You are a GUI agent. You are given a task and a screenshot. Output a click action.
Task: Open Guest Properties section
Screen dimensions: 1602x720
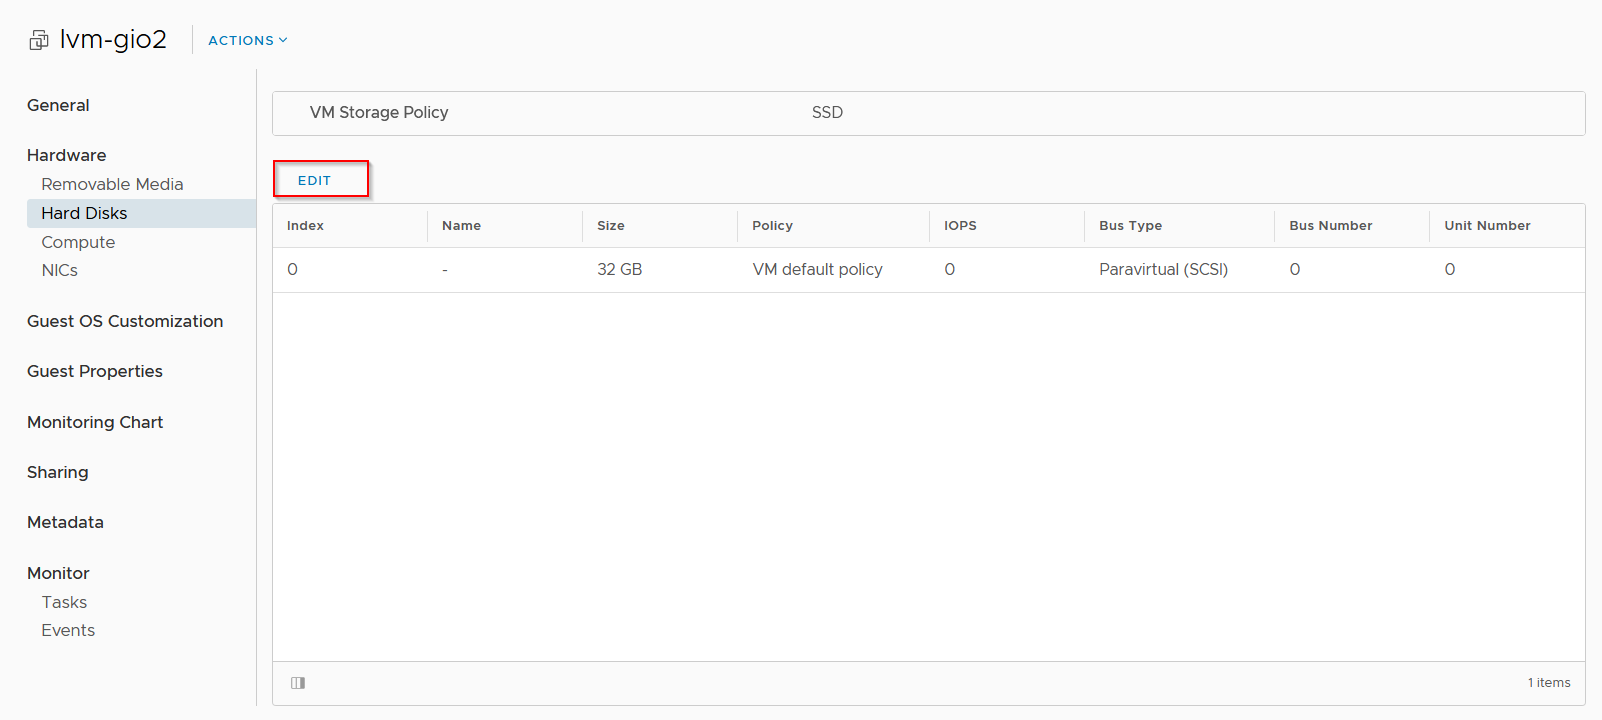[95, 371]
